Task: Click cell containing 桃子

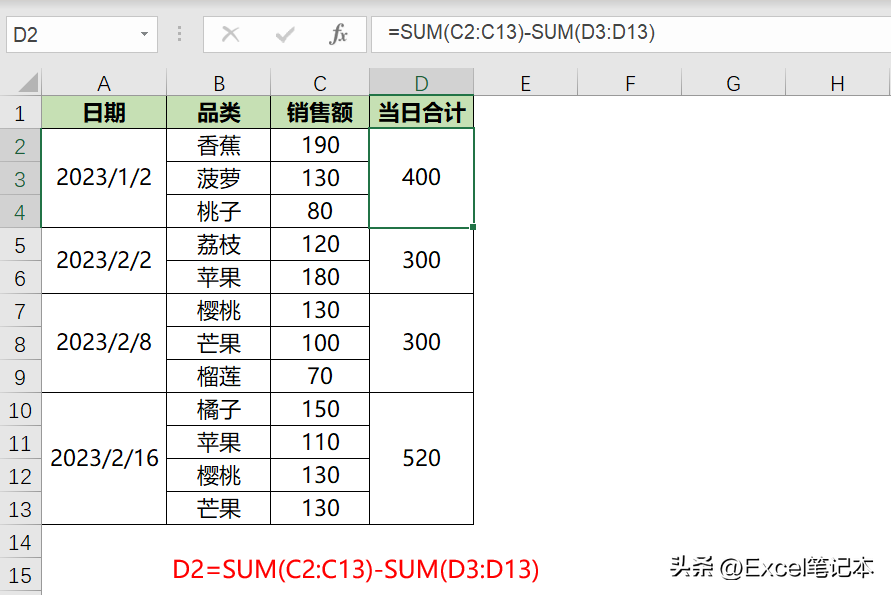Action: [219, 211]
